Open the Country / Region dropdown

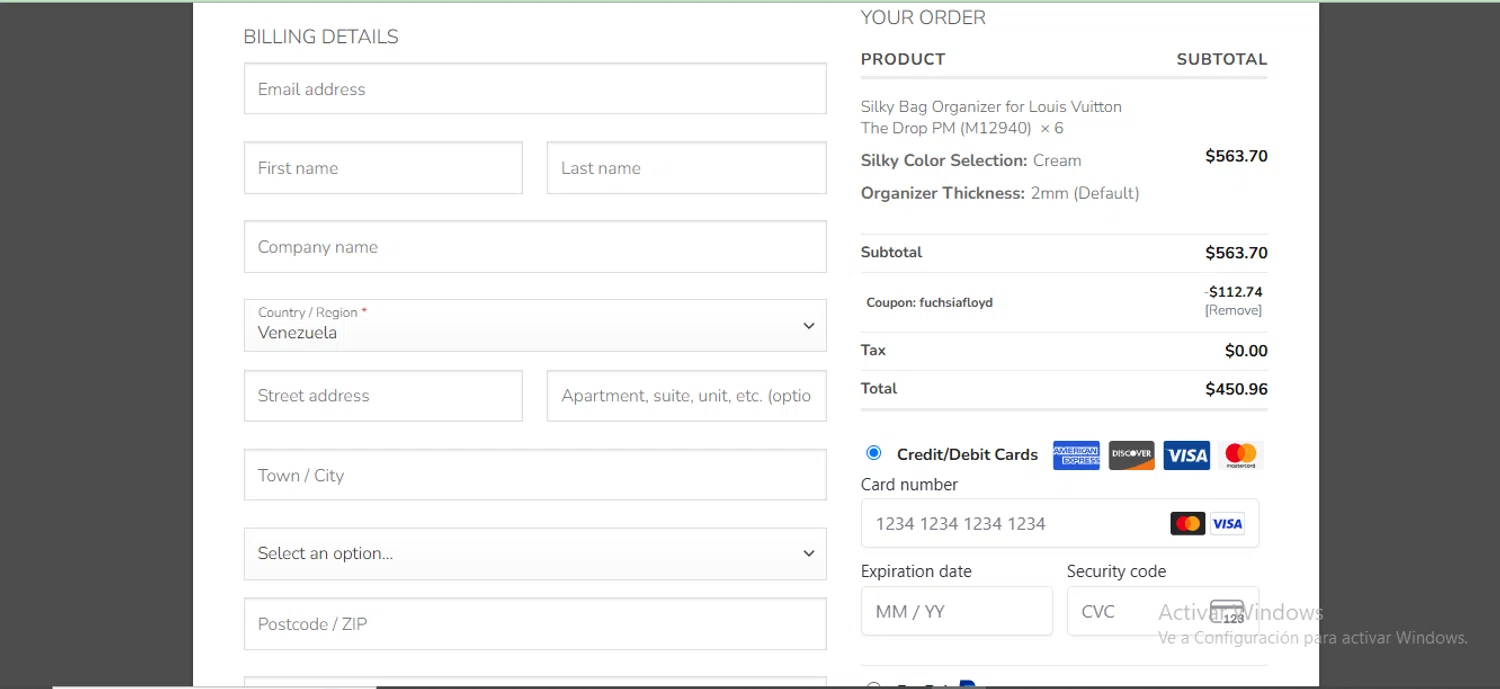pos(535,325)
